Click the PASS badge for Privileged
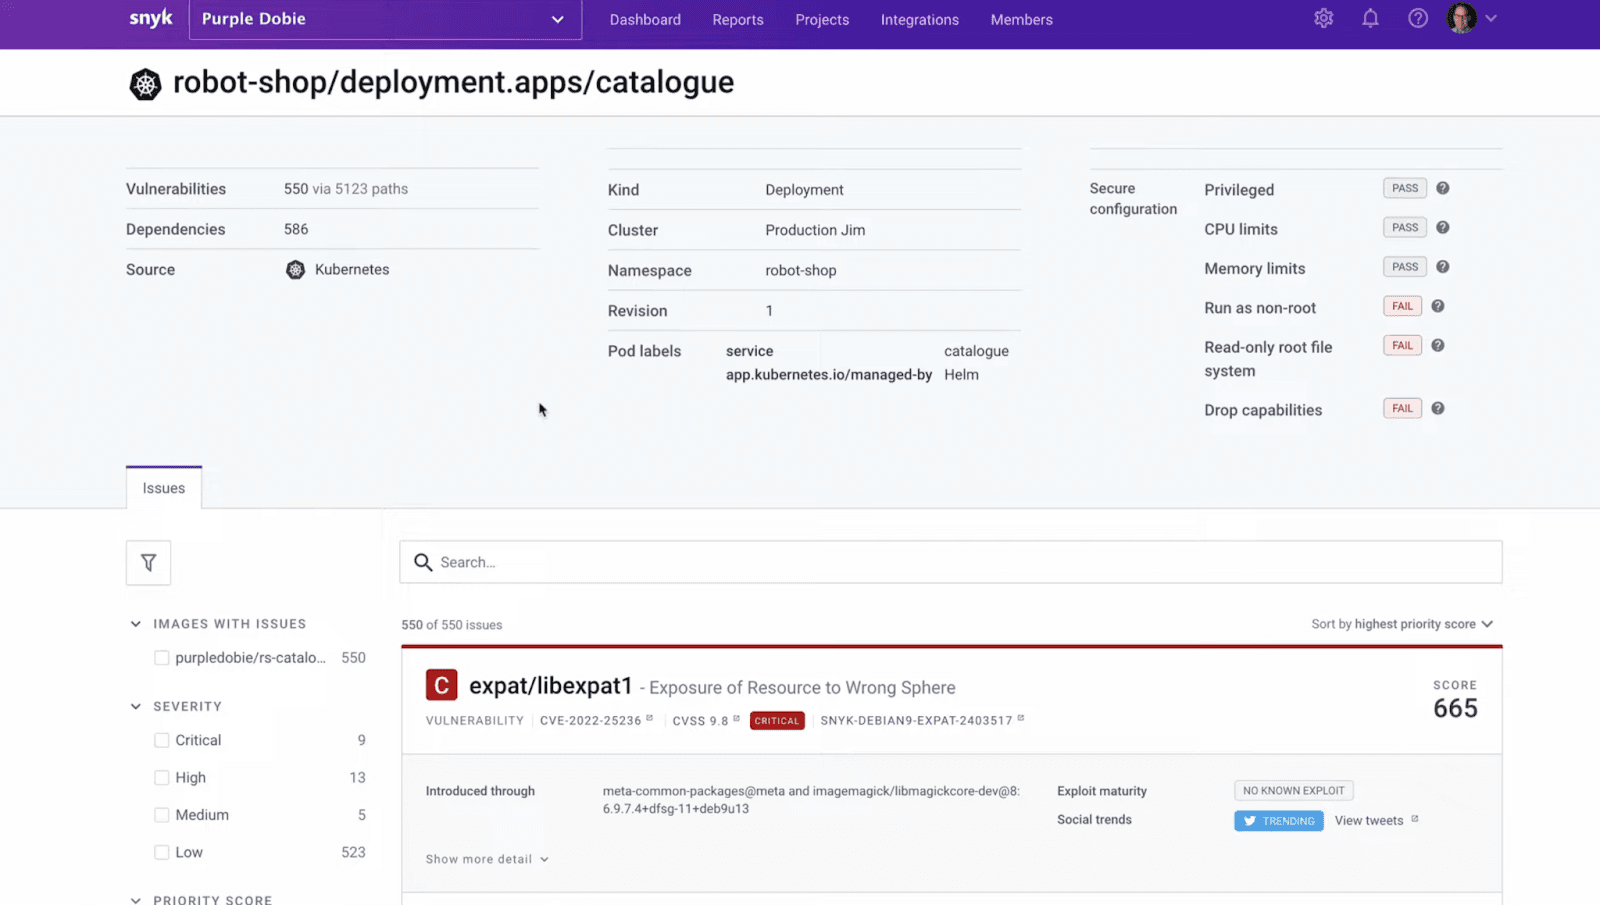 pos(1405,188)
